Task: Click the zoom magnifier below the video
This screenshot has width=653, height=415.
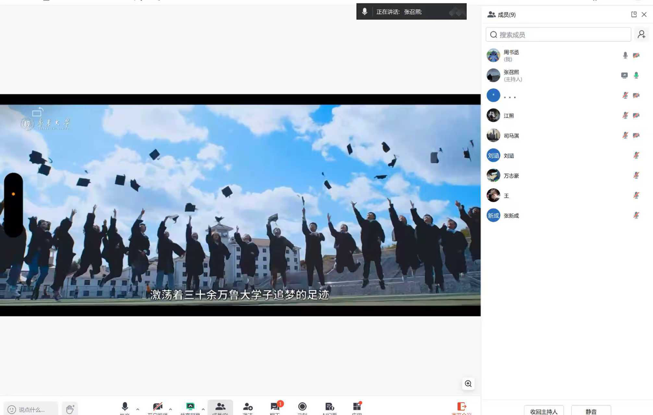Action: 468,384
